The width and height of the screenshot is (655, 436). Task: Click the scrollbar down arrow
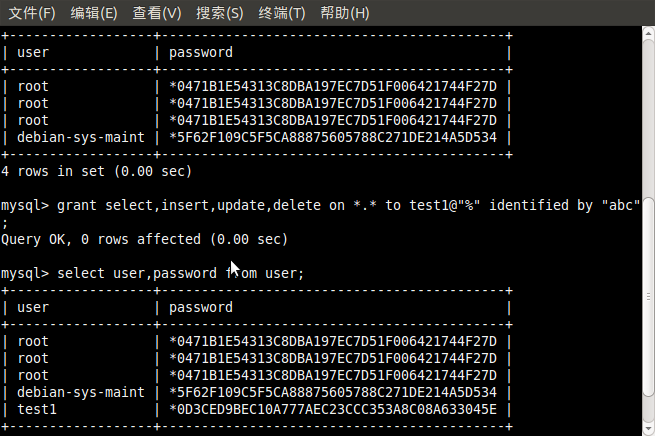tap(647, 428)
